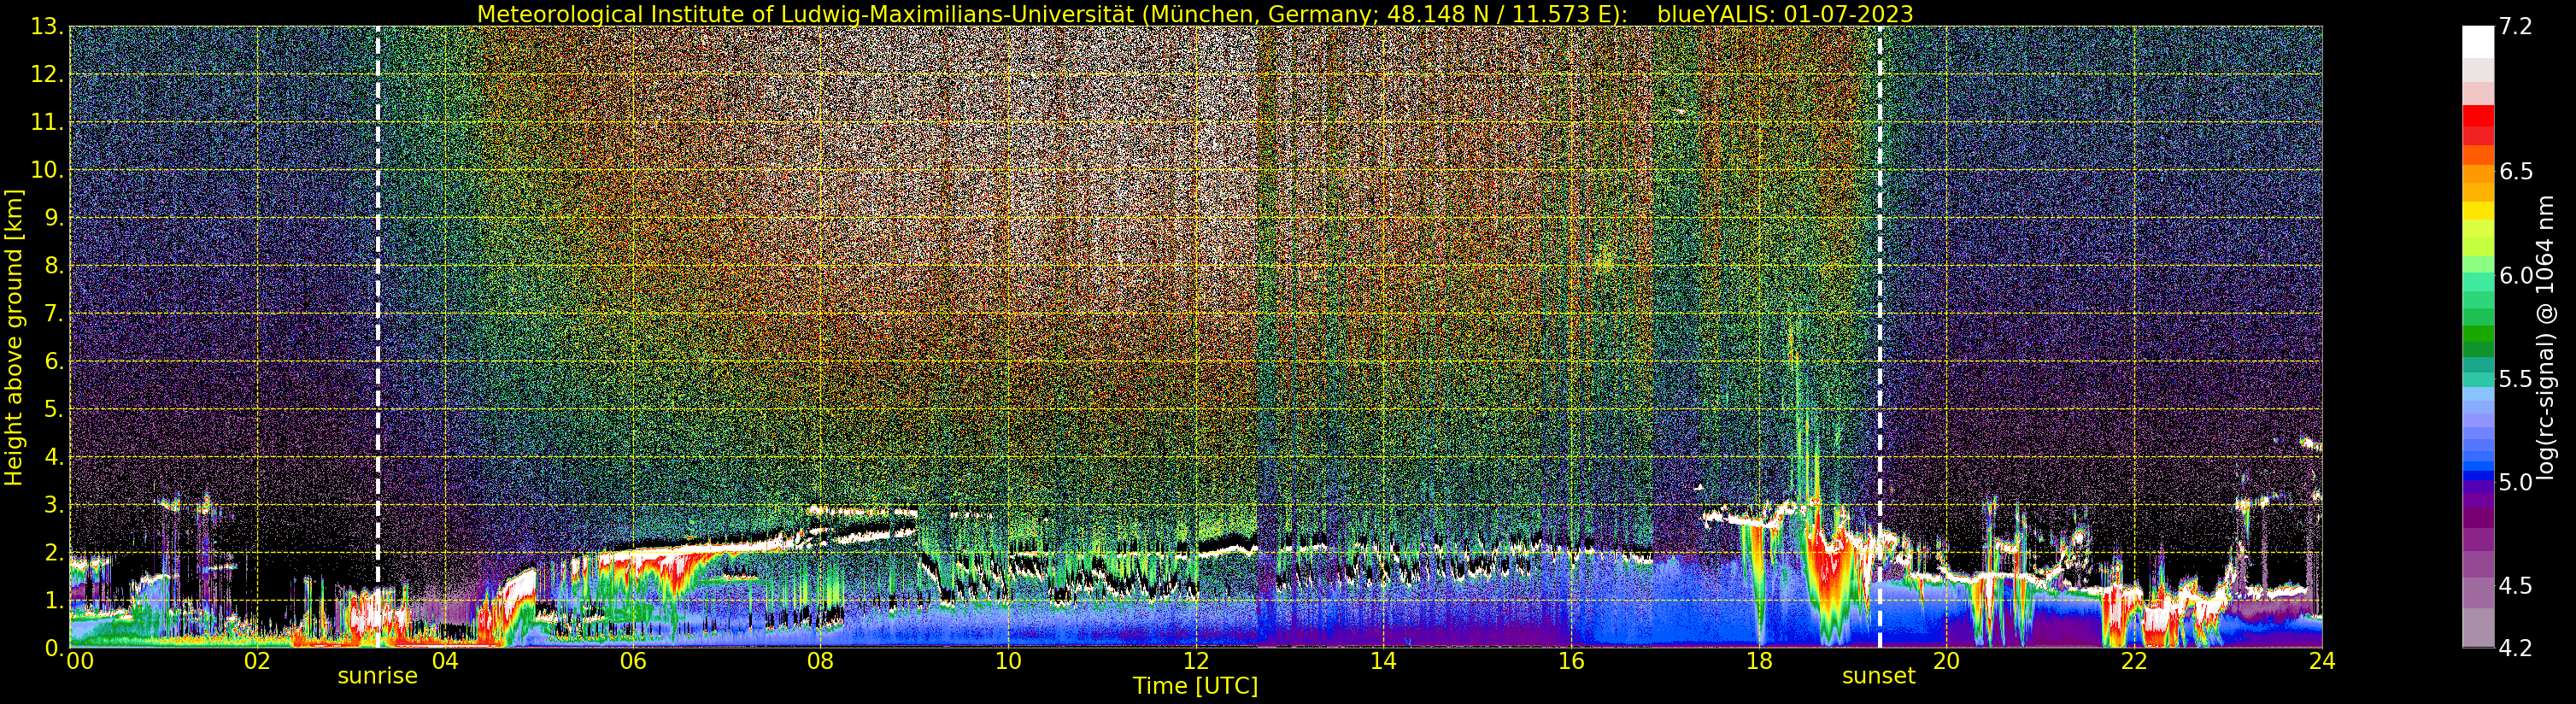Click the '12.' height tick label

click(x=48, y=75)
